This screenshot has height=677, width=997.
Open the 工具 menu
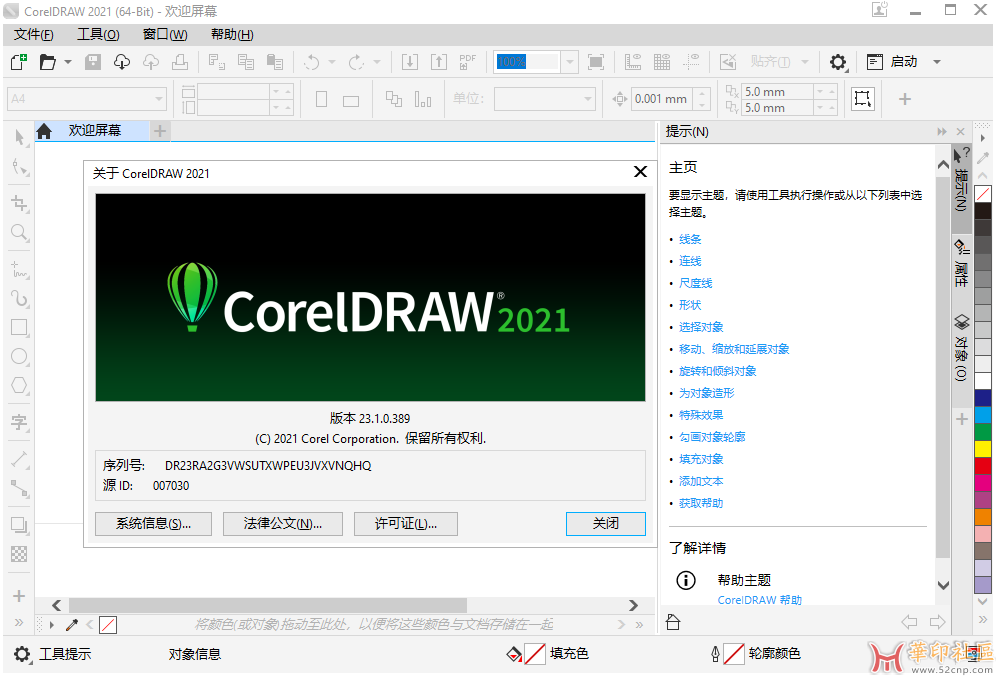tap(98, 34)
